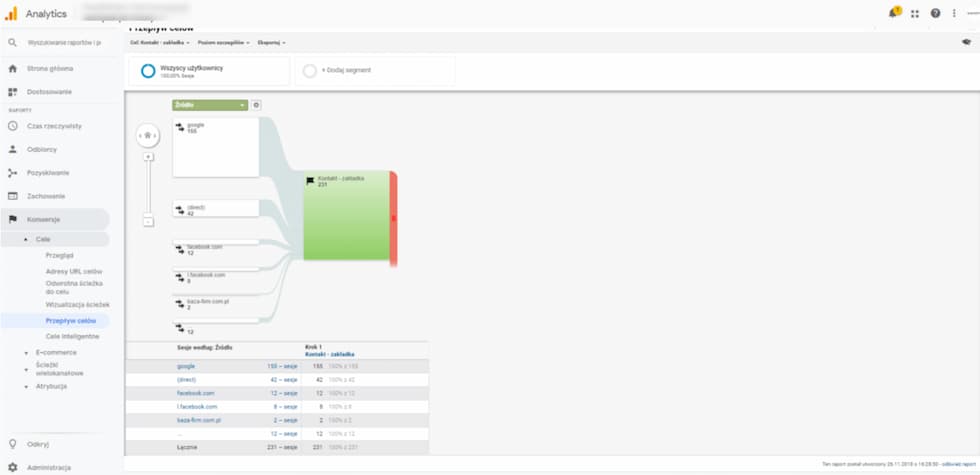Viewport: 980px width, 475px height.
Task: Open the green Źródło dimension dropdown
Action: 210,105
